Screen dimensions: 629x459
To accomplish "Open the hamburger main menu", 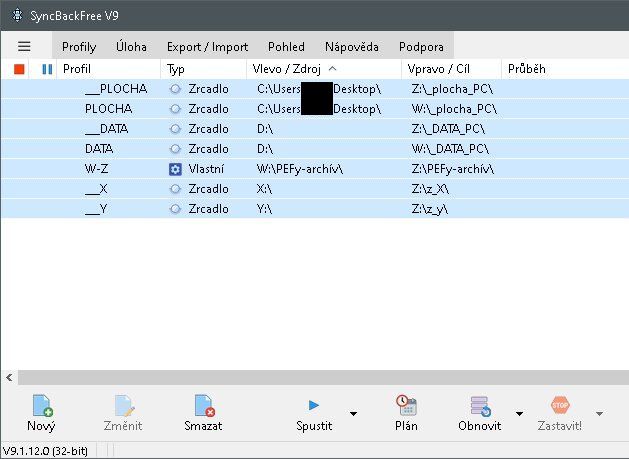I will pos(24,47).
